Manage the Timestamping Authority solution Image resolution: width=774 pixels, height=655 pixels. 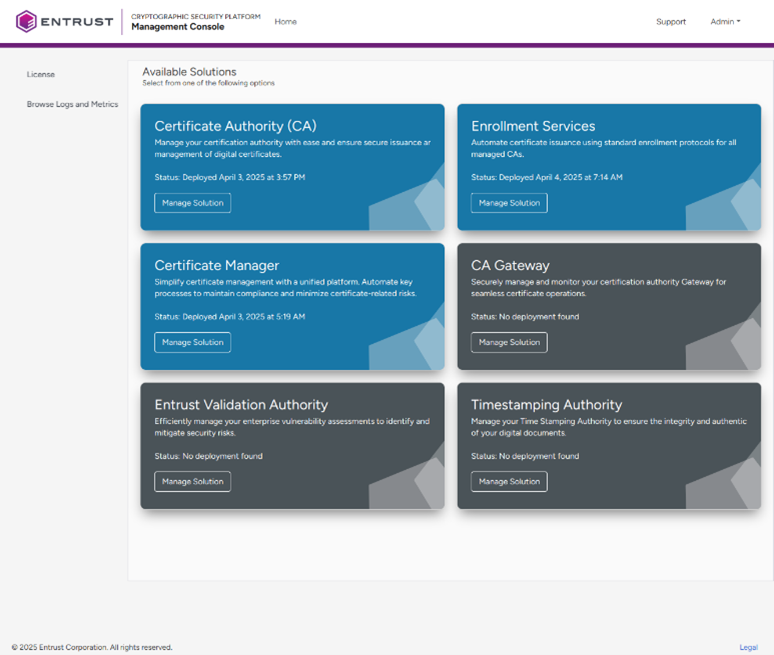point(509,482)
